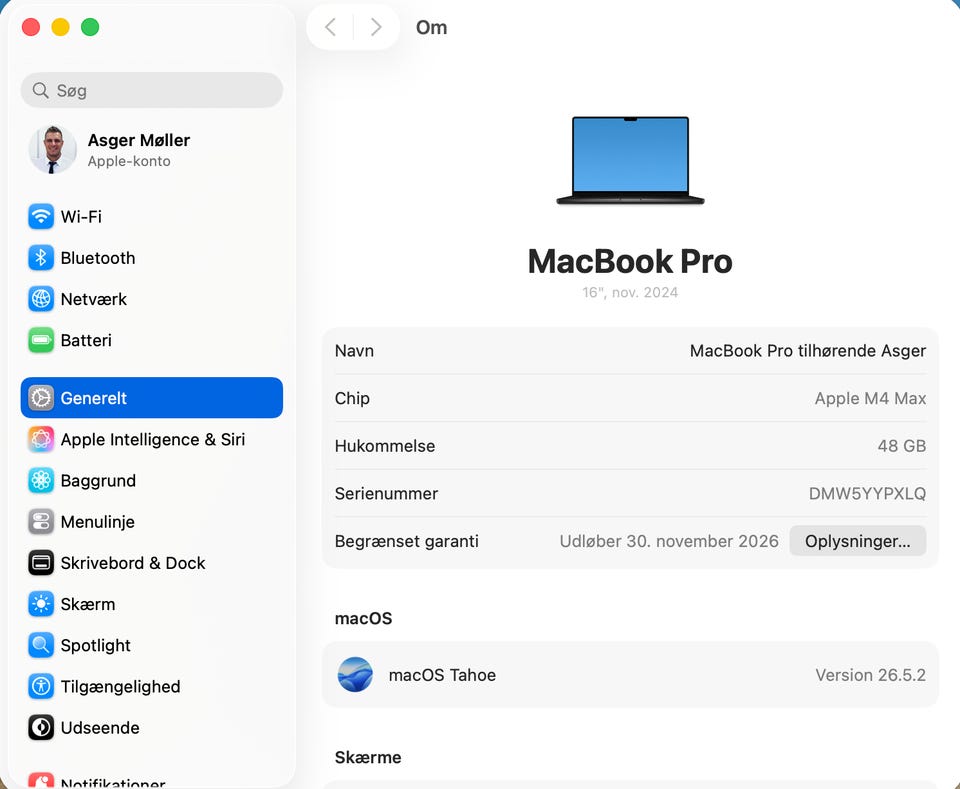The width and height of the screenshot is (960, 789).
Task: Open the Menulinje icon
Action: (x=41, y=522)
